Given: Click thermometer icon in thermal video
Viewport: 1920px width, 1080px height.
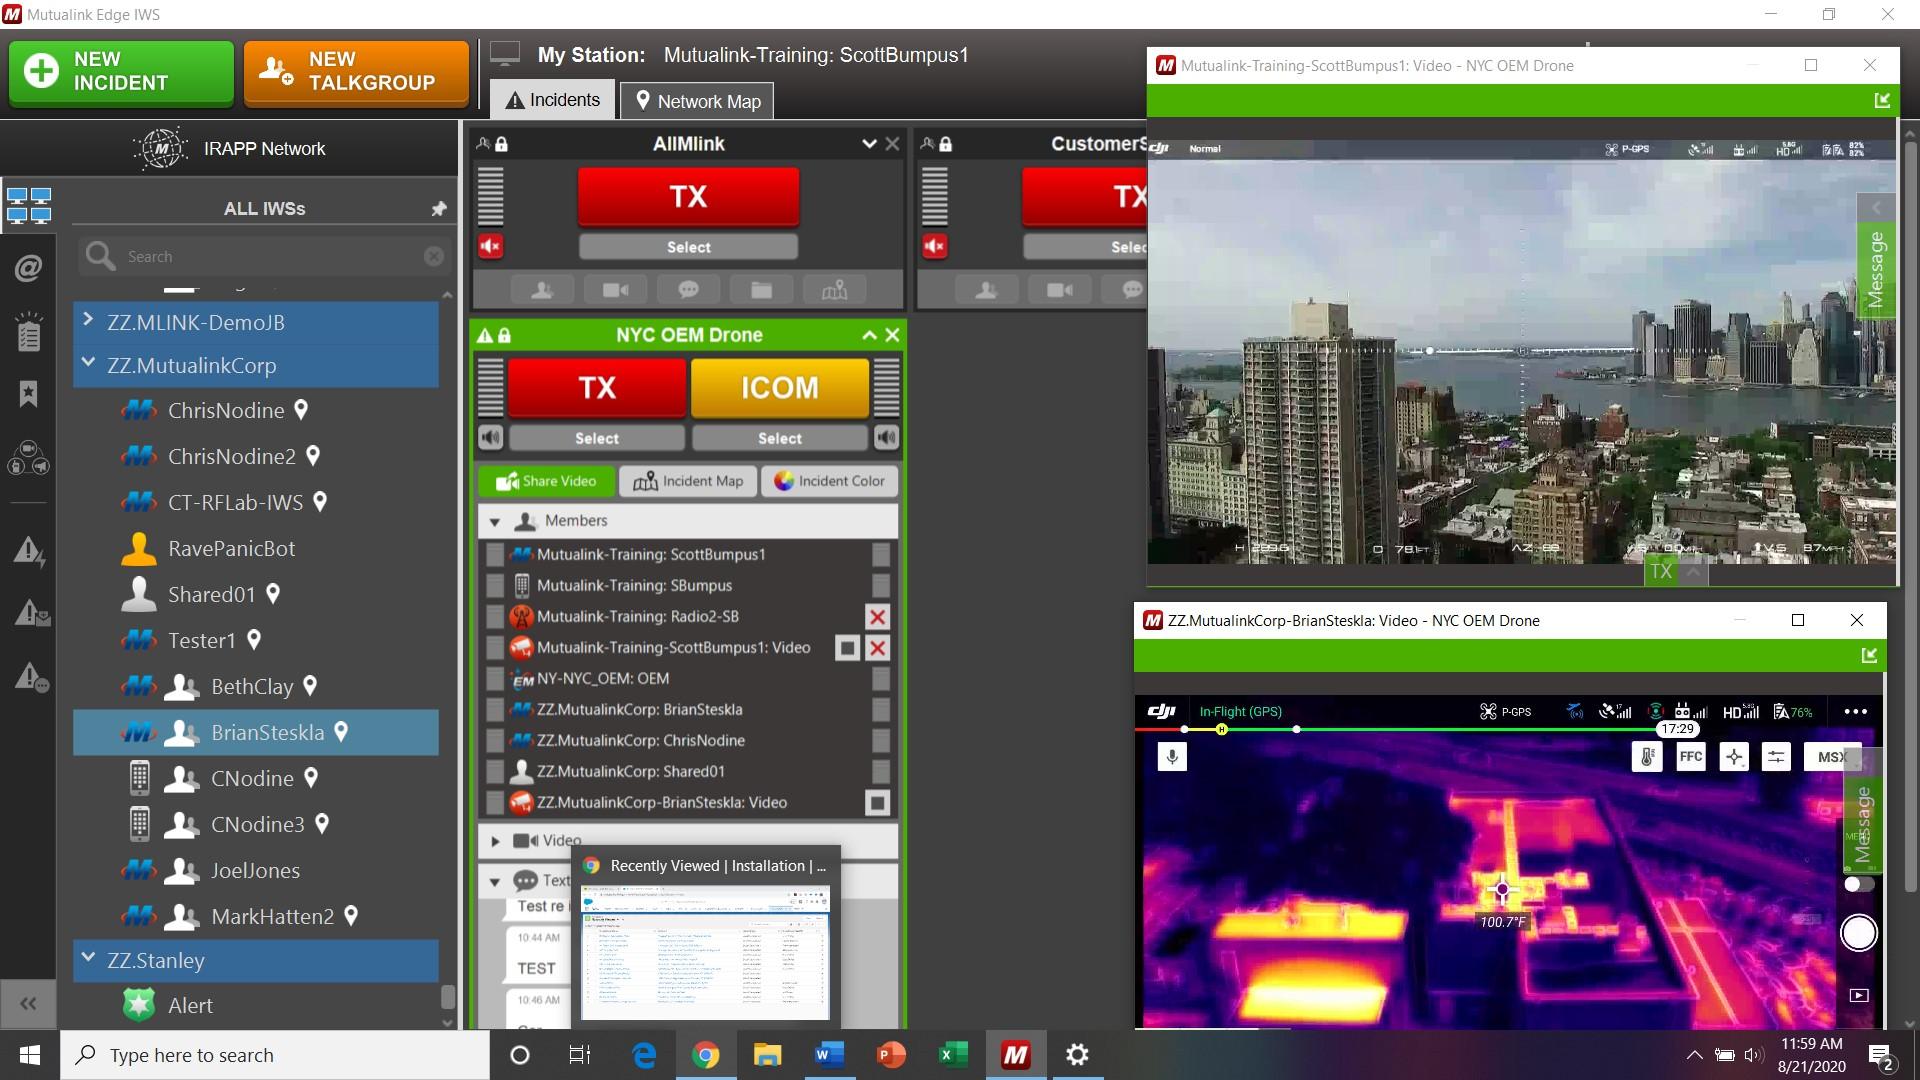Looking at the screenshot, I should [x=1647, y=757].
